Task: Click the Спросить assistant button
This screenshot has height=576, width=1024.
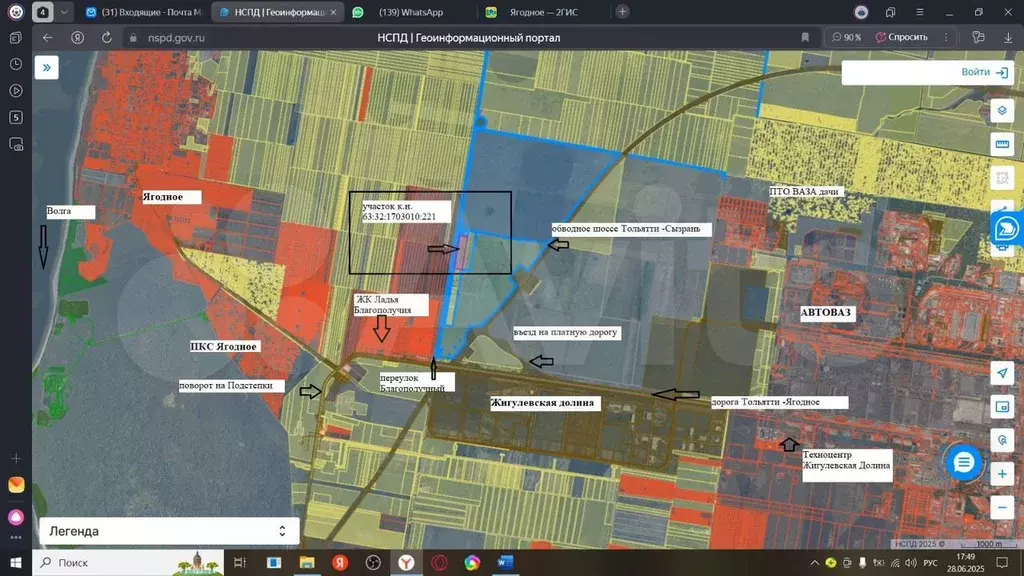Action: click(902, 37)
